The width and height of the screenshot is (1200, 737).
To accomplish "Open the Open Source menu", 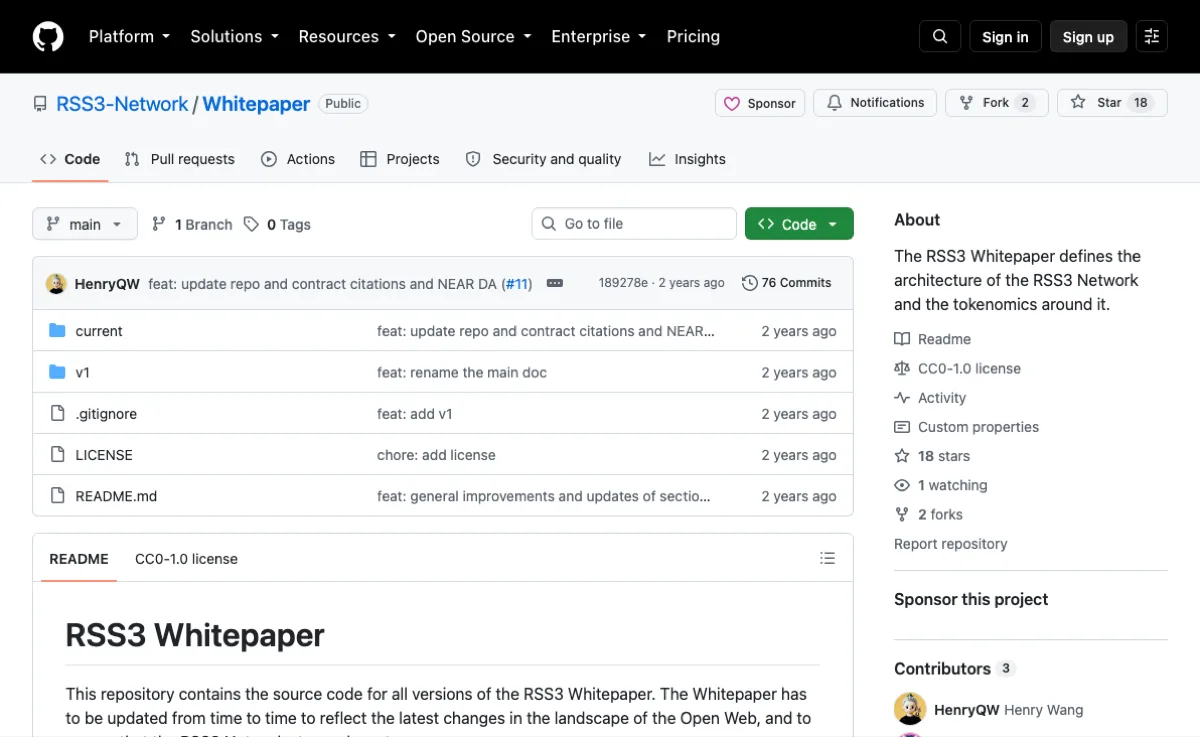I will pyautogui.click(x=473, y=36).
